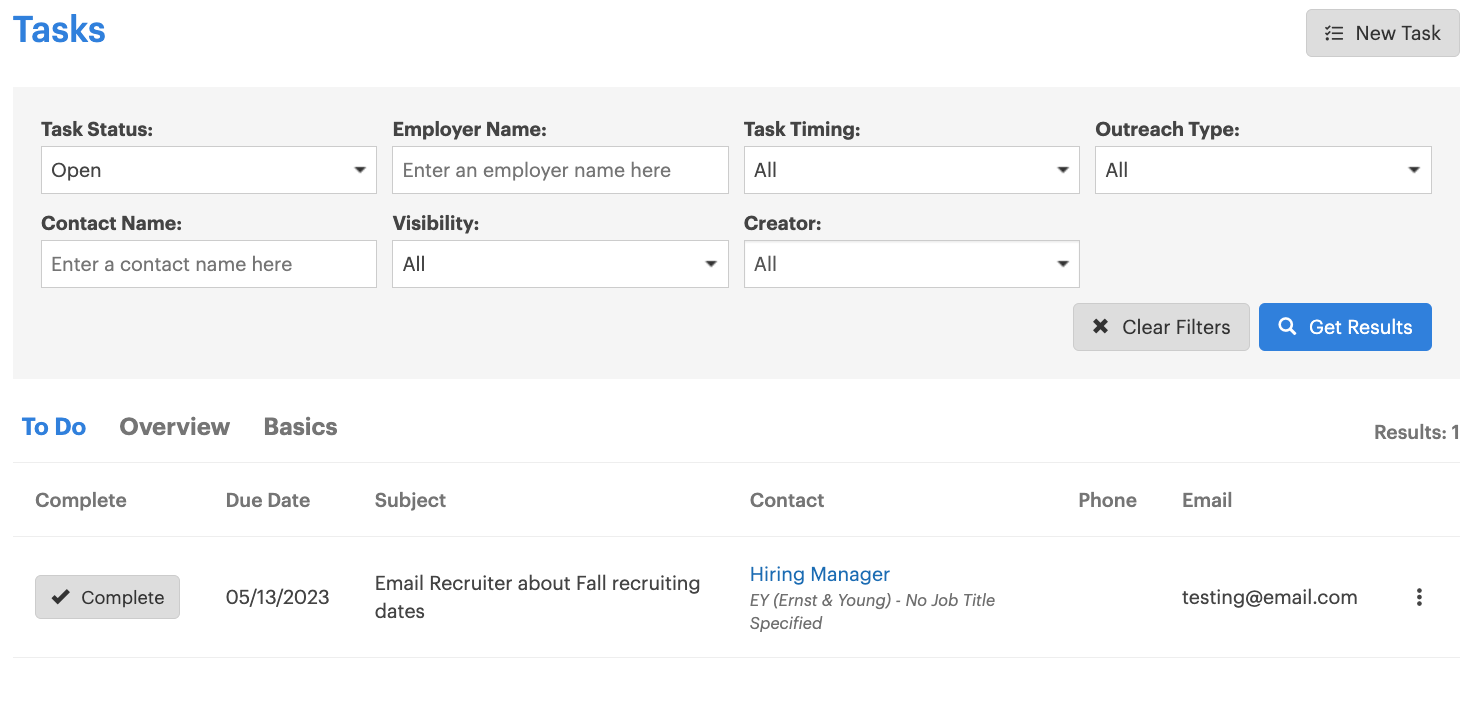This screenshot has height=713, width=1484.
Task: Open the three-dot row actions menu
Action: [x=1418, y=597]
